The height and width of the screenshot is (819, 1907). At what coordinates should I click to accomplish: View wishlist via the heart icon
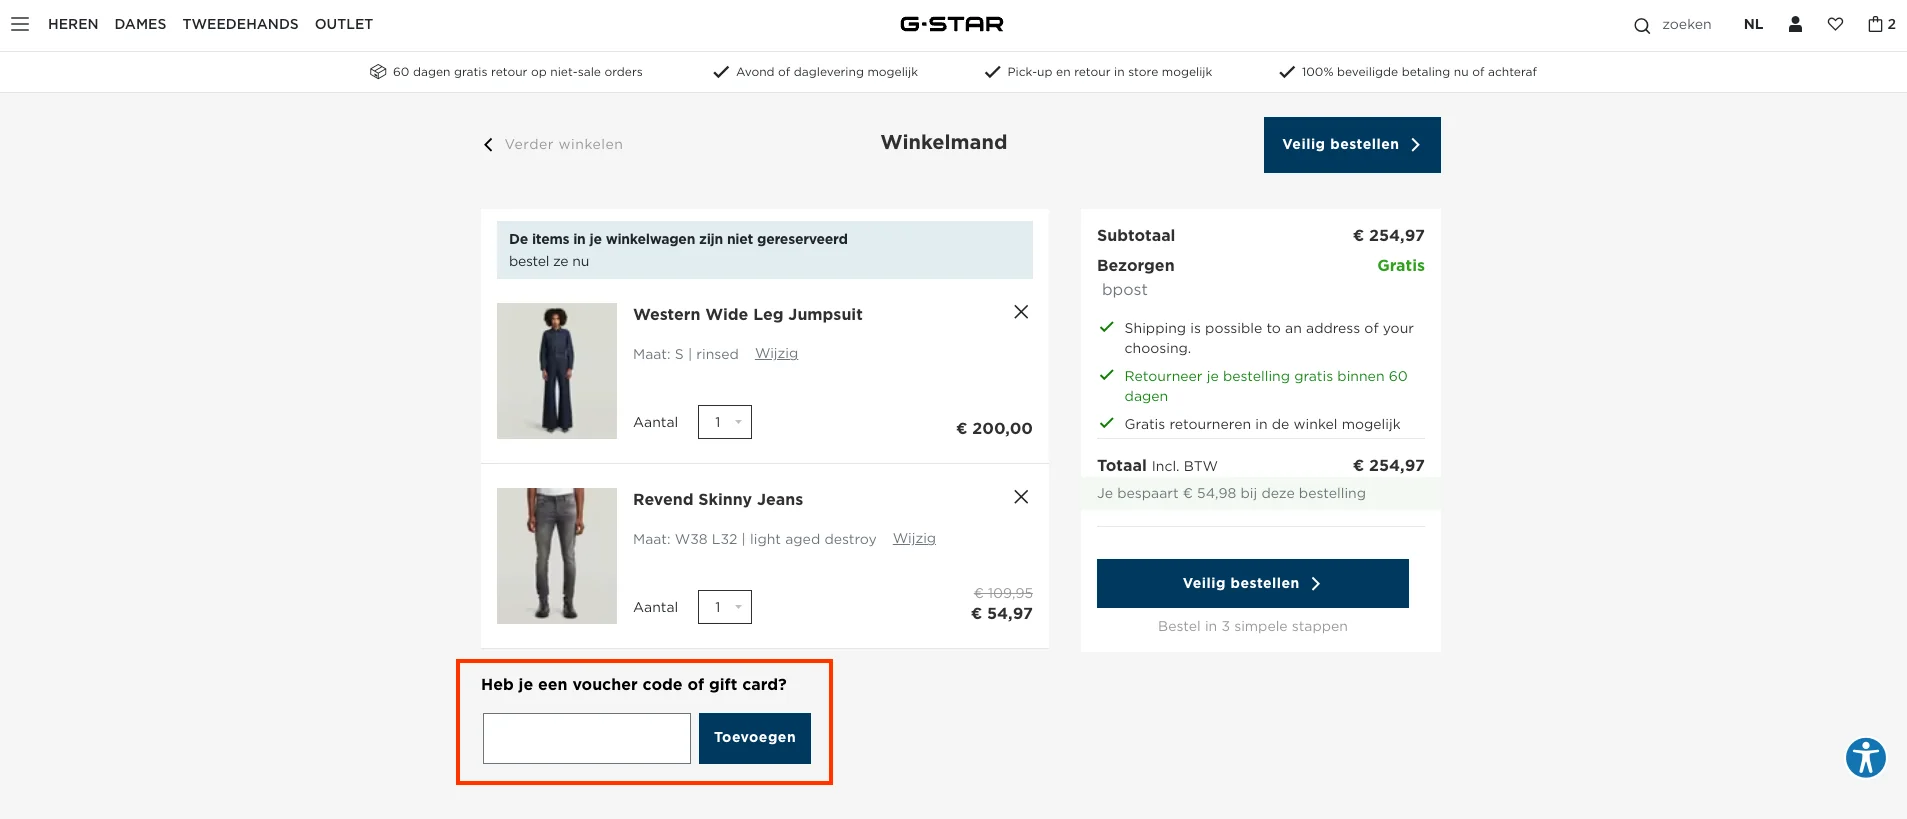pyautogui.click(x=1836, y=23)
